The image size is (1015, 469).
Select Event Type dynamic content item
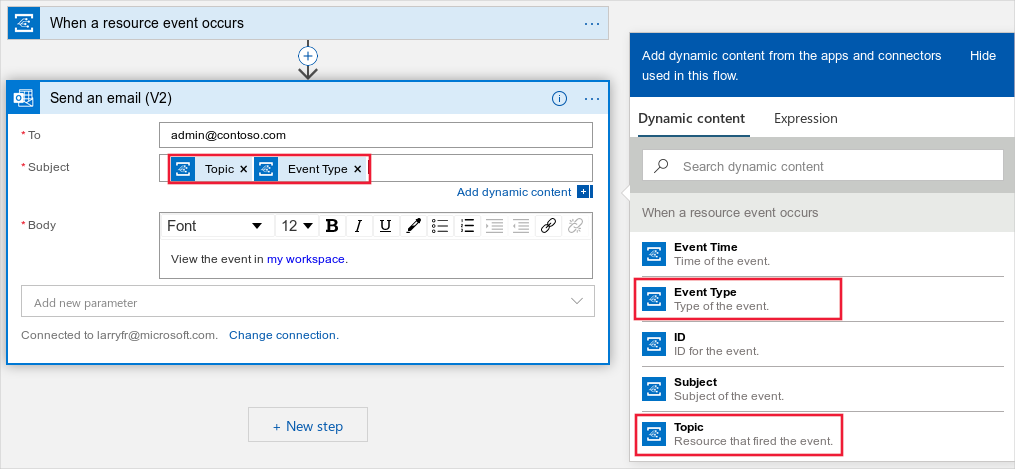tap(822, 299)
